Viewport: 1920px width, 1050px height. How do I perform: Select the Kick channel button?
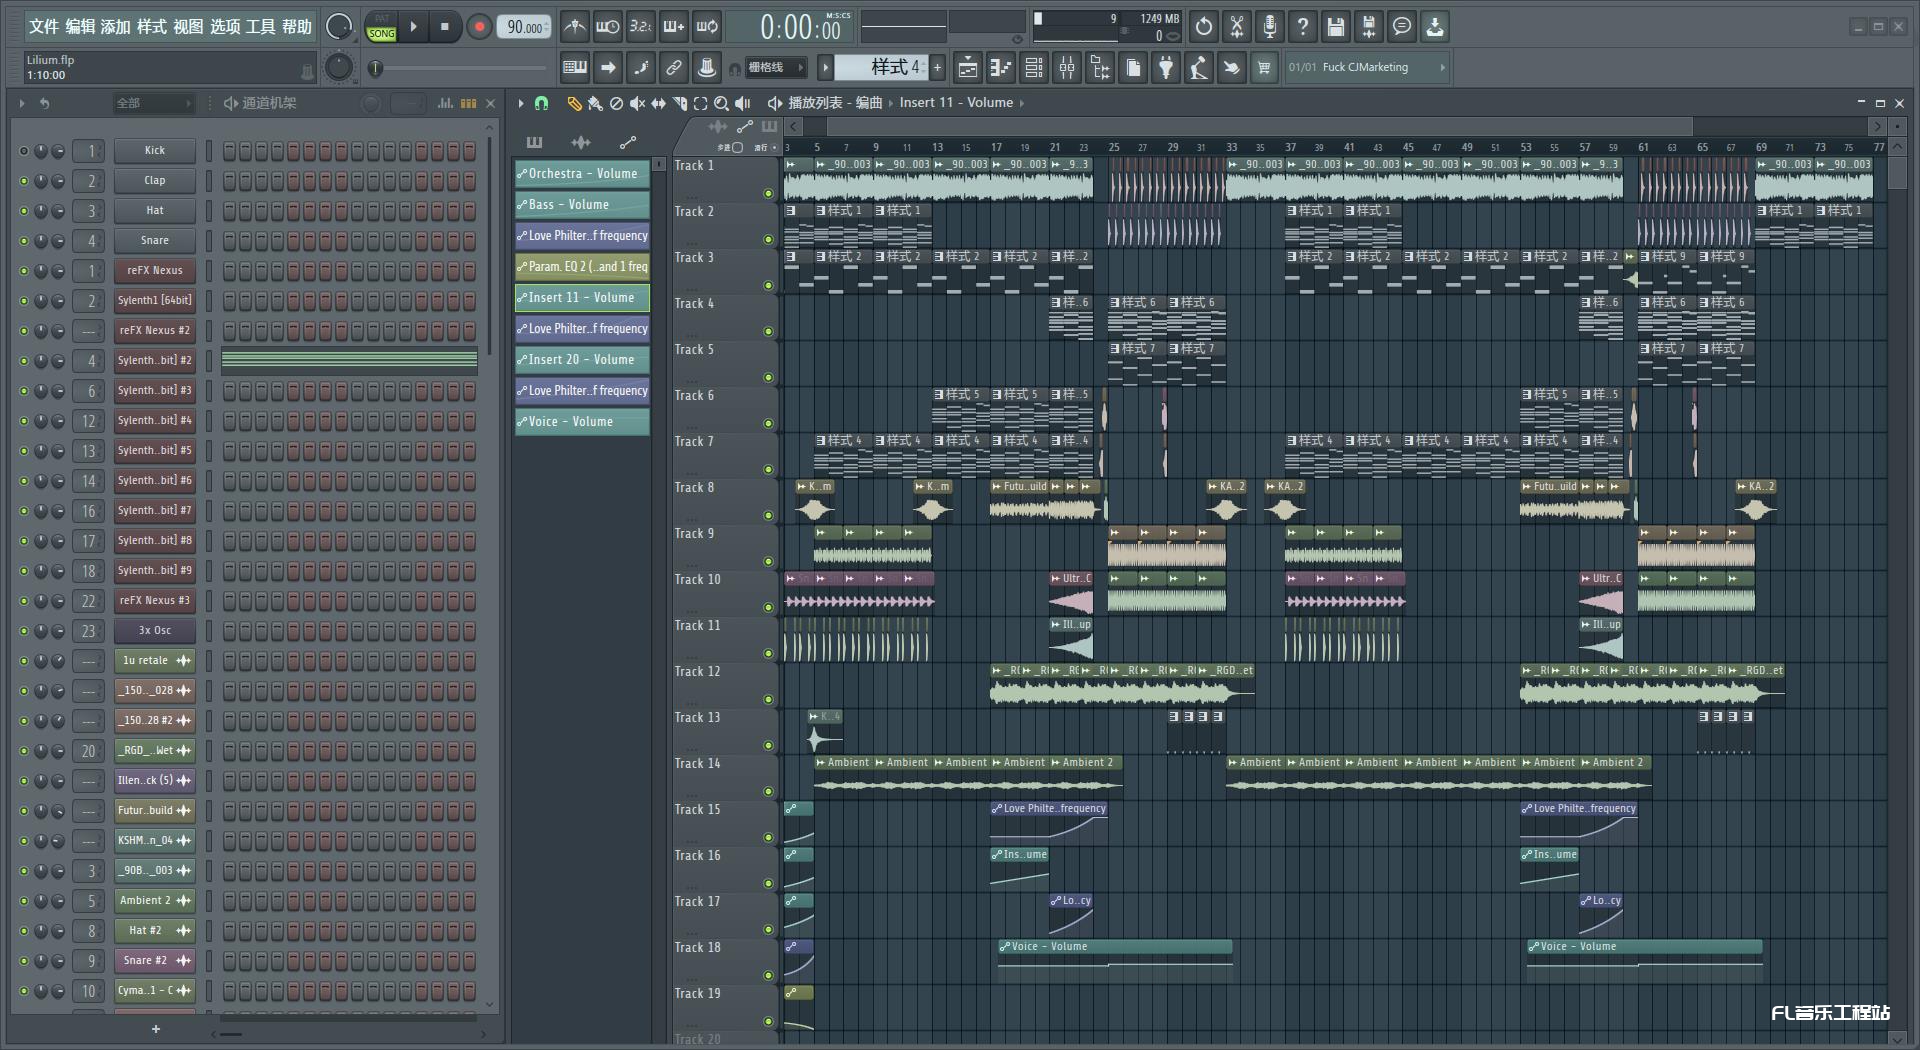[154, 151]
